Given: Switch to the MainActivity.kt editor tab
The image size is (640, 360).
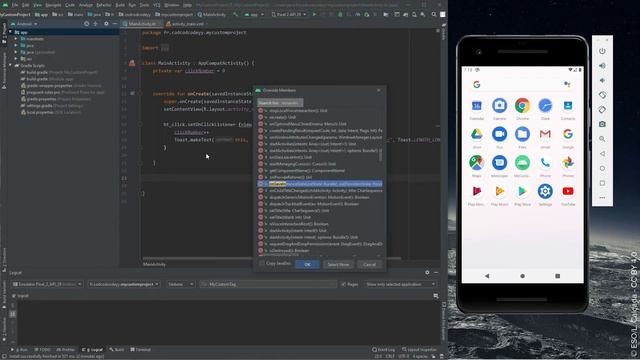Looking at the screenshot, I should [x=142, y=24].
